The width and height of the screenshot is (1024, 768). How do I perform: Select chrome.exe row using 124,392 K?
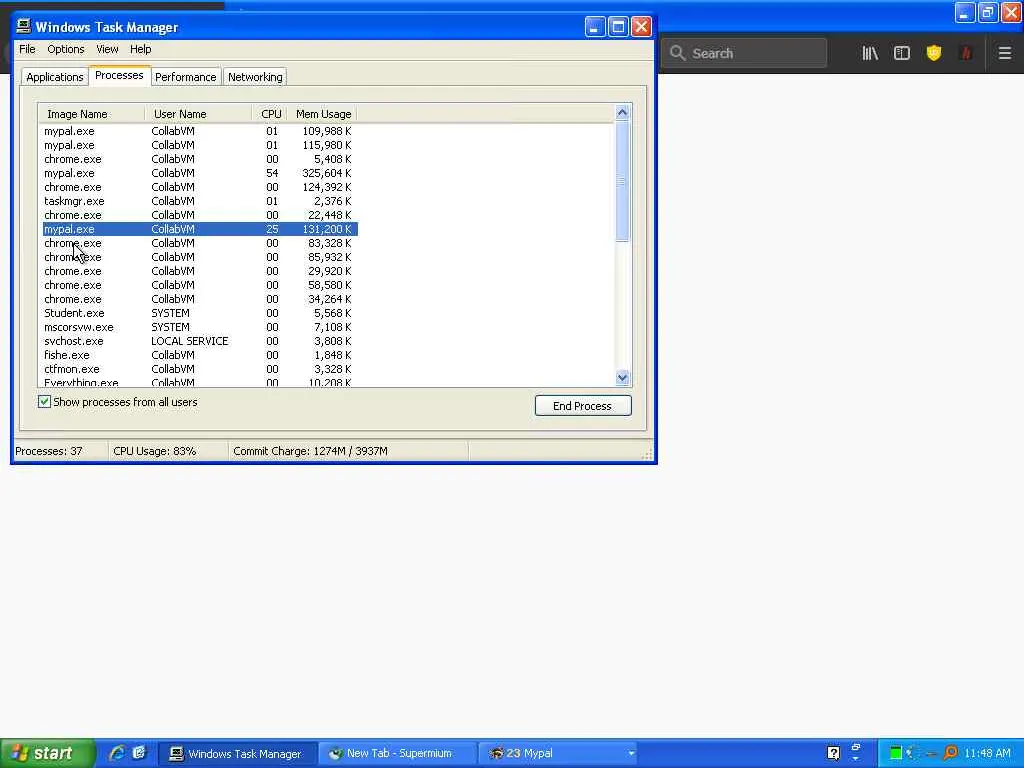[198, 187]
